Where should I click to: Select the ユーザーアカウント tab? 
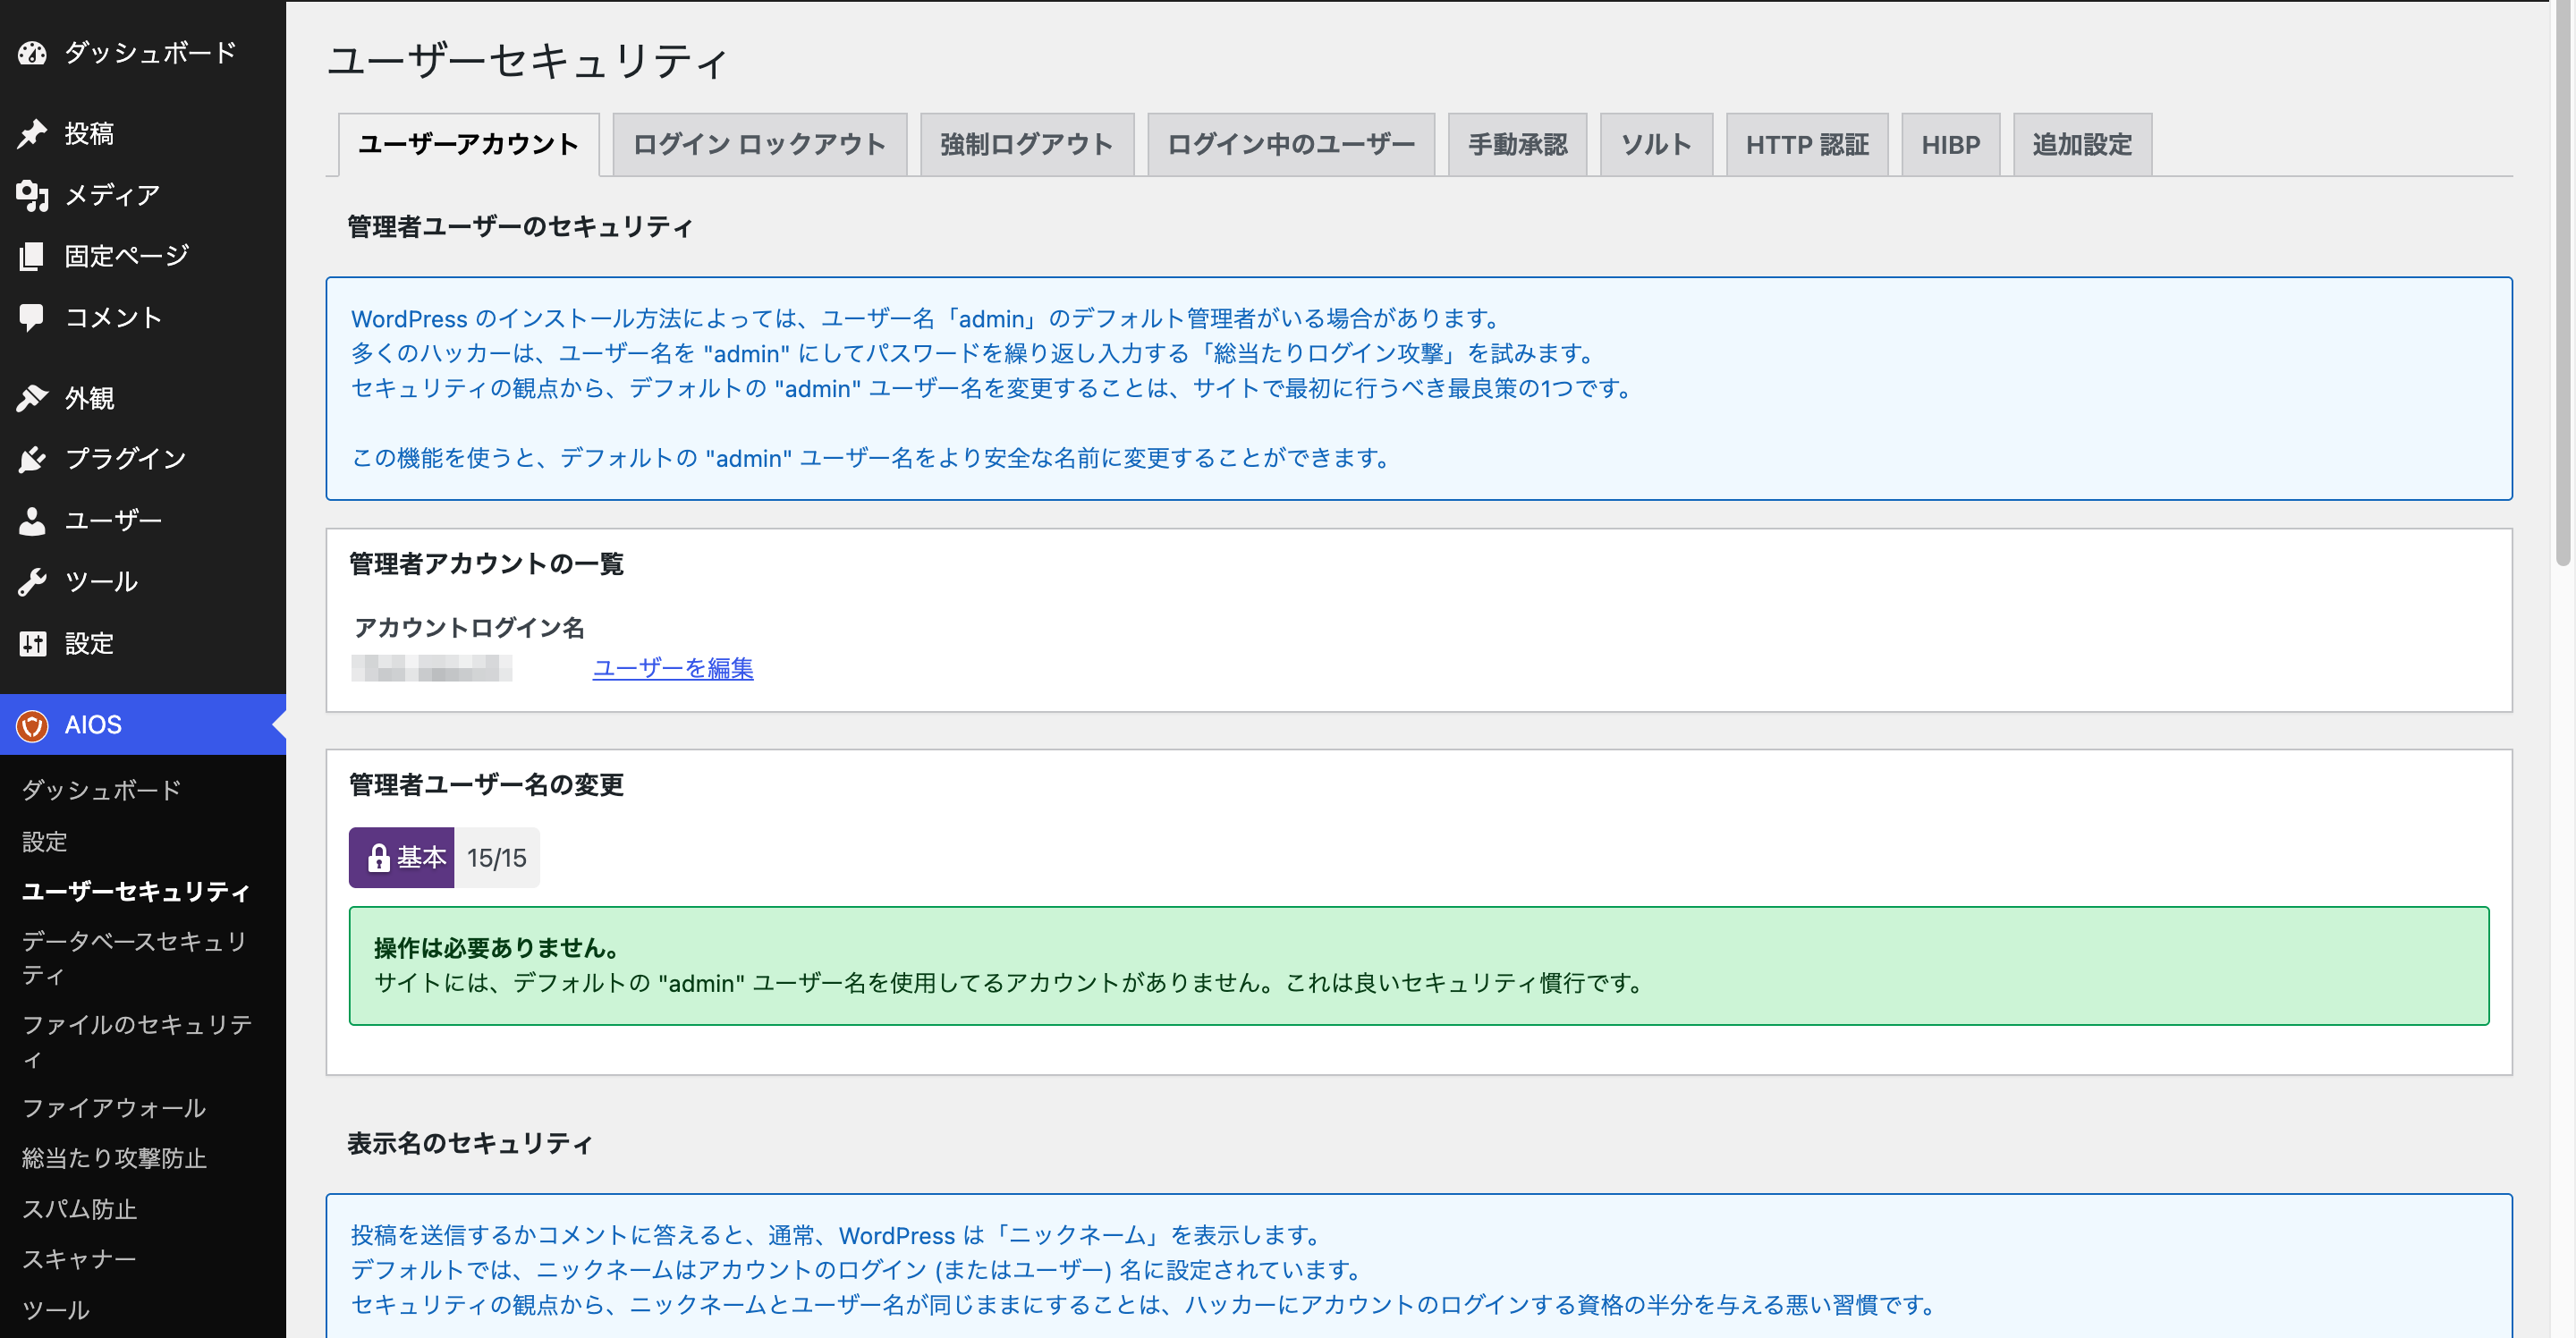468,145
